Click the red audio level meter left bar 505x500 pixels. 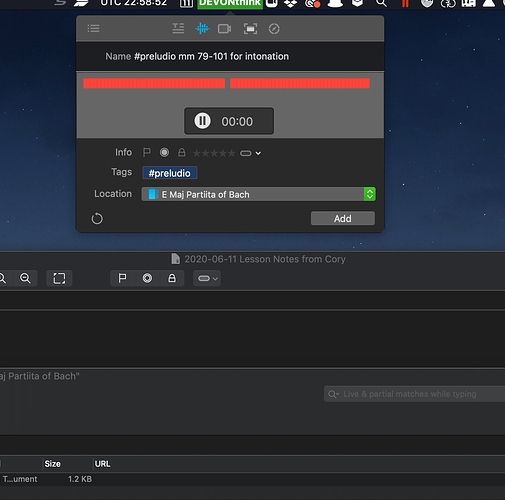tap(154, 83)
